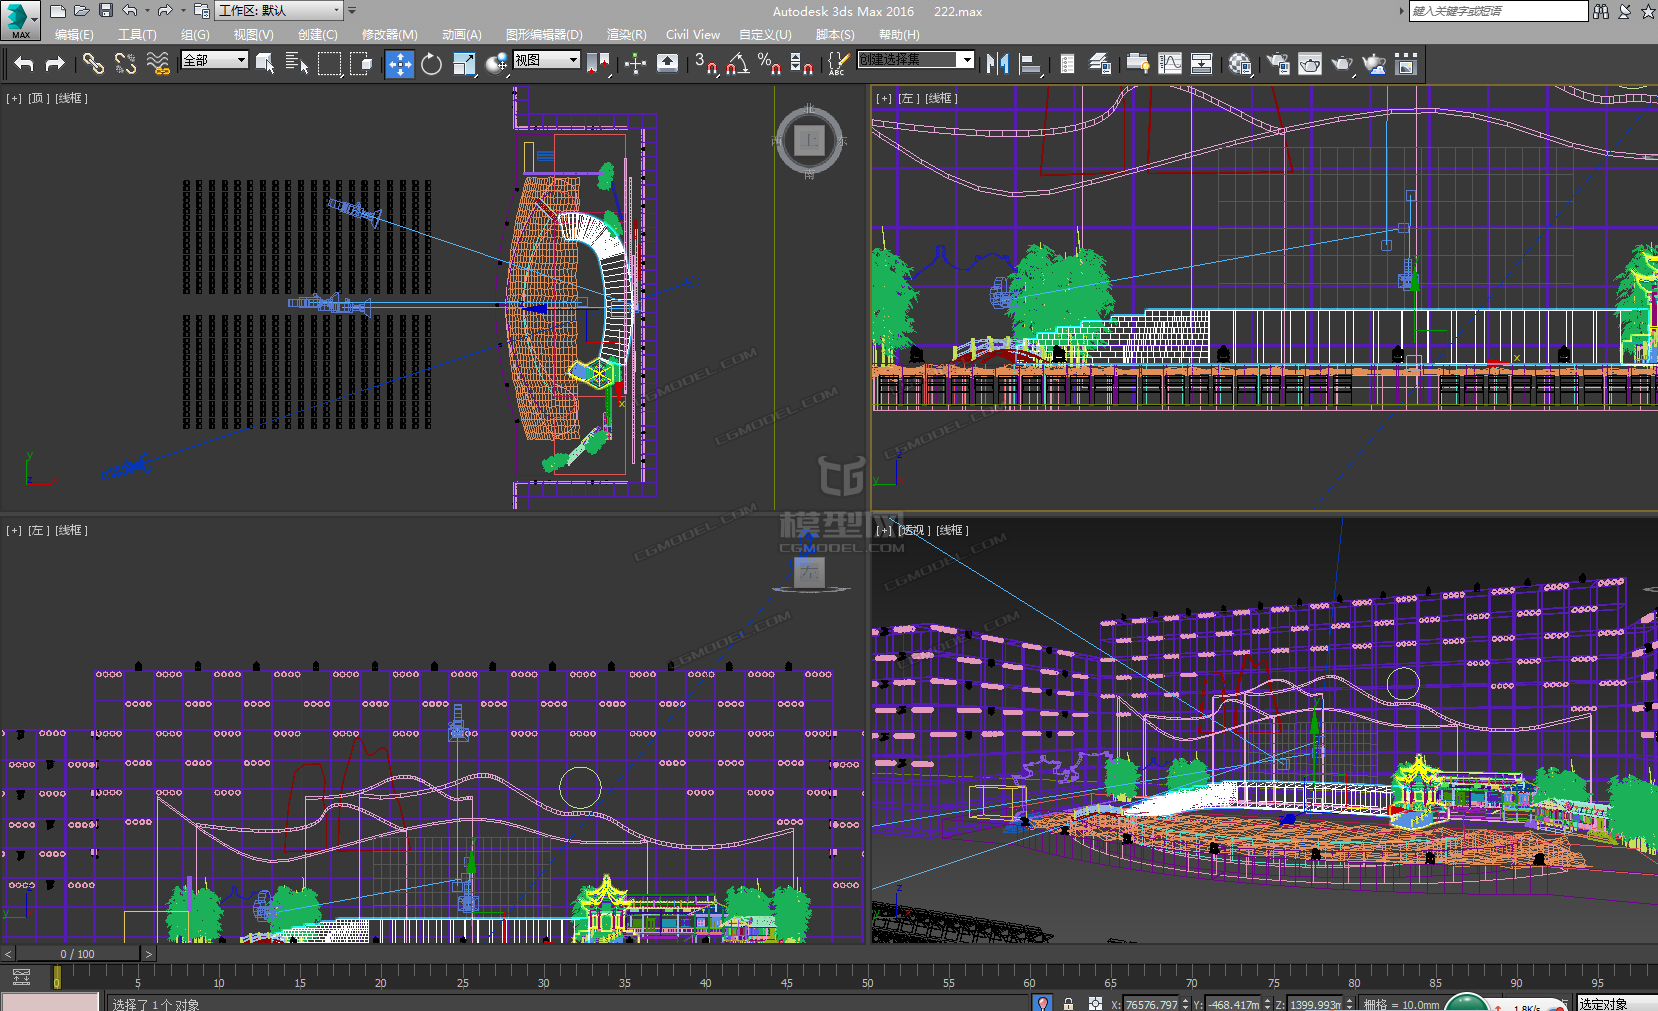Click the [线框] shading label of top viewport

tap(72, 98)
